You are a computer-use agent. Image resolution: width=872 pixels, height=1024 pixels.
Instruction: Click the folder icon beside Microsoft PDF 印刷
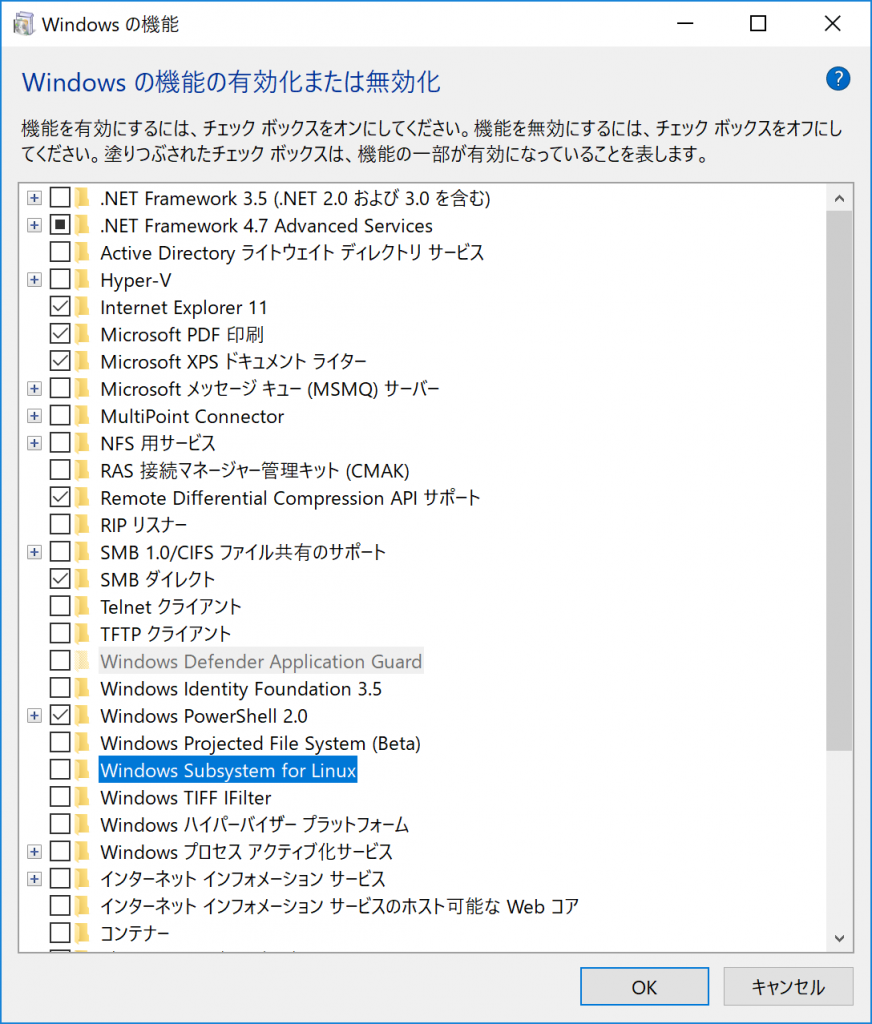pyautogui.click(x=82, y=334)
